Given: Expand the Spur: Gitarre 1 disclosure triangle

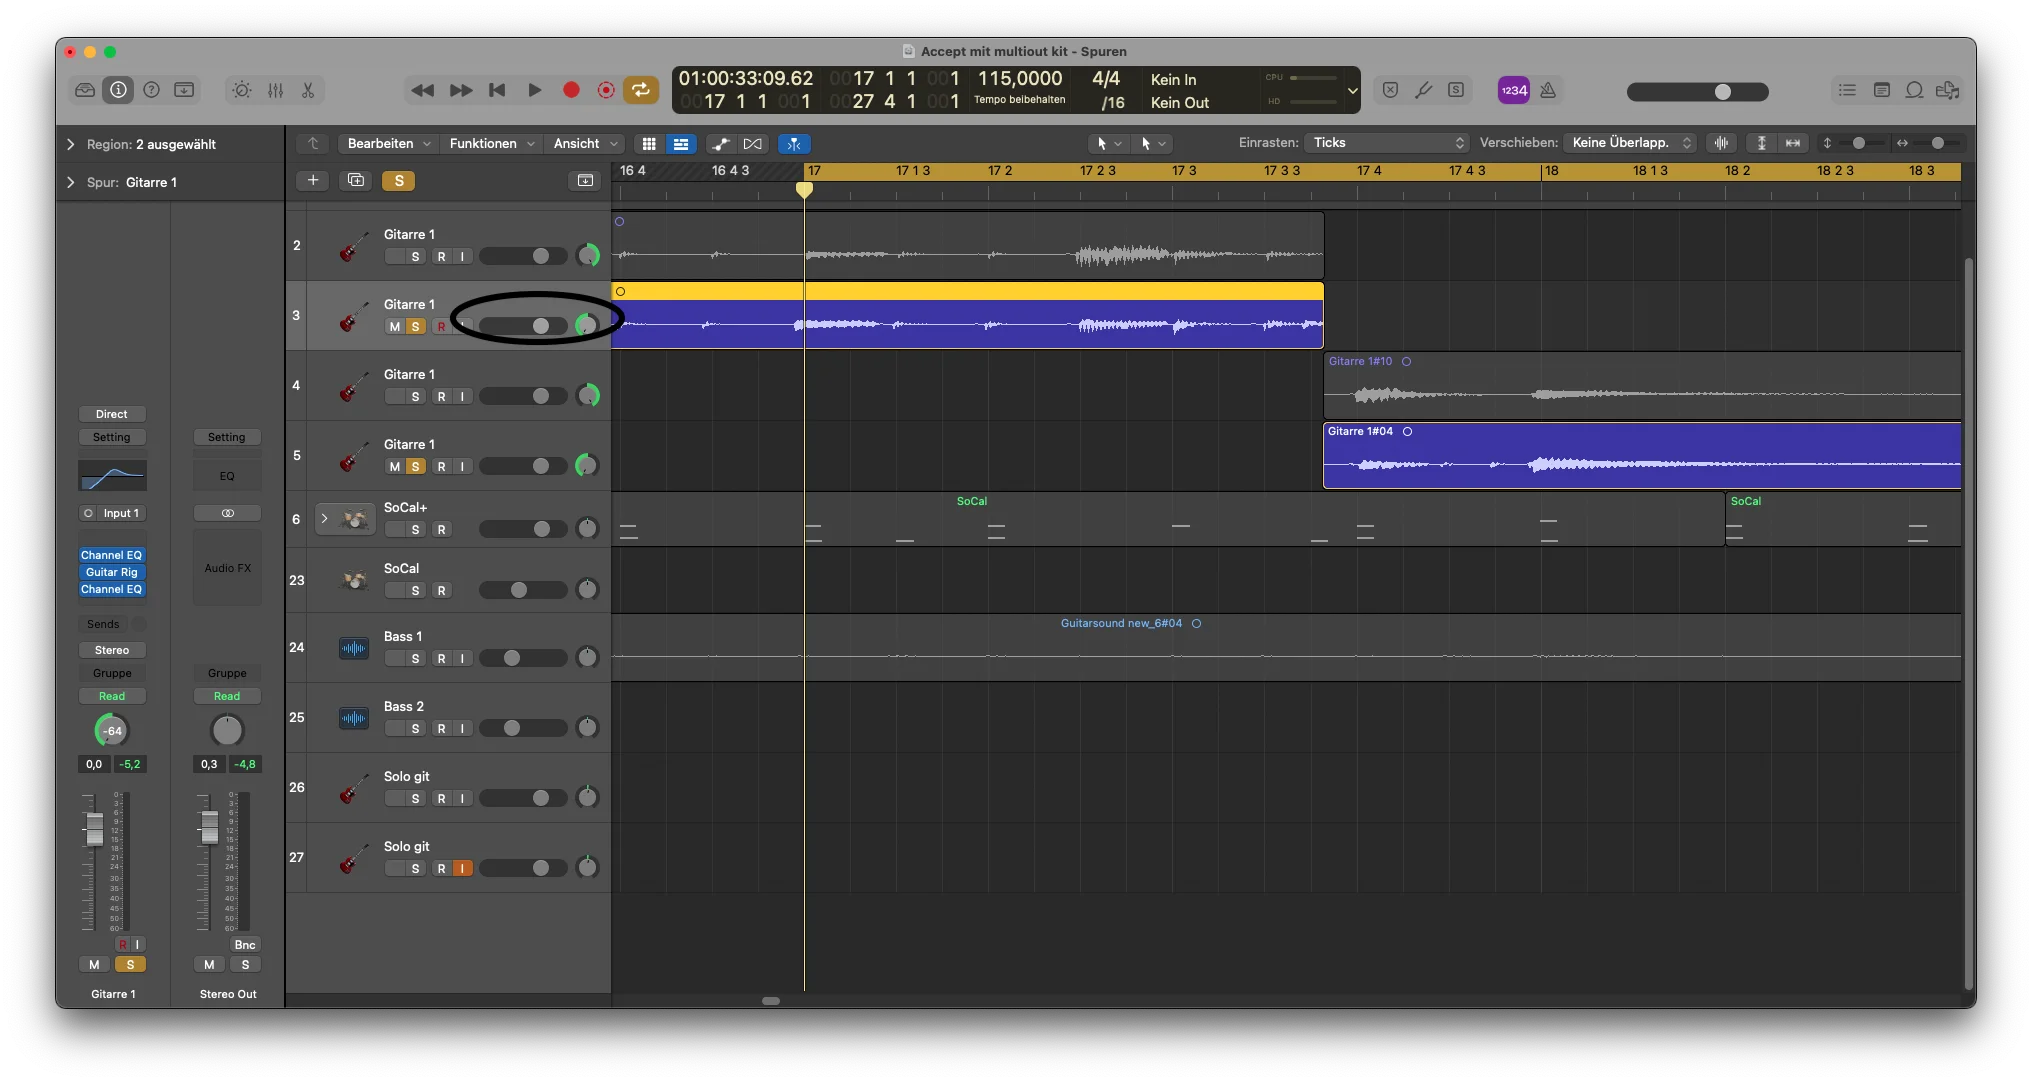Looking at the screenshot, I should (70, 182).
